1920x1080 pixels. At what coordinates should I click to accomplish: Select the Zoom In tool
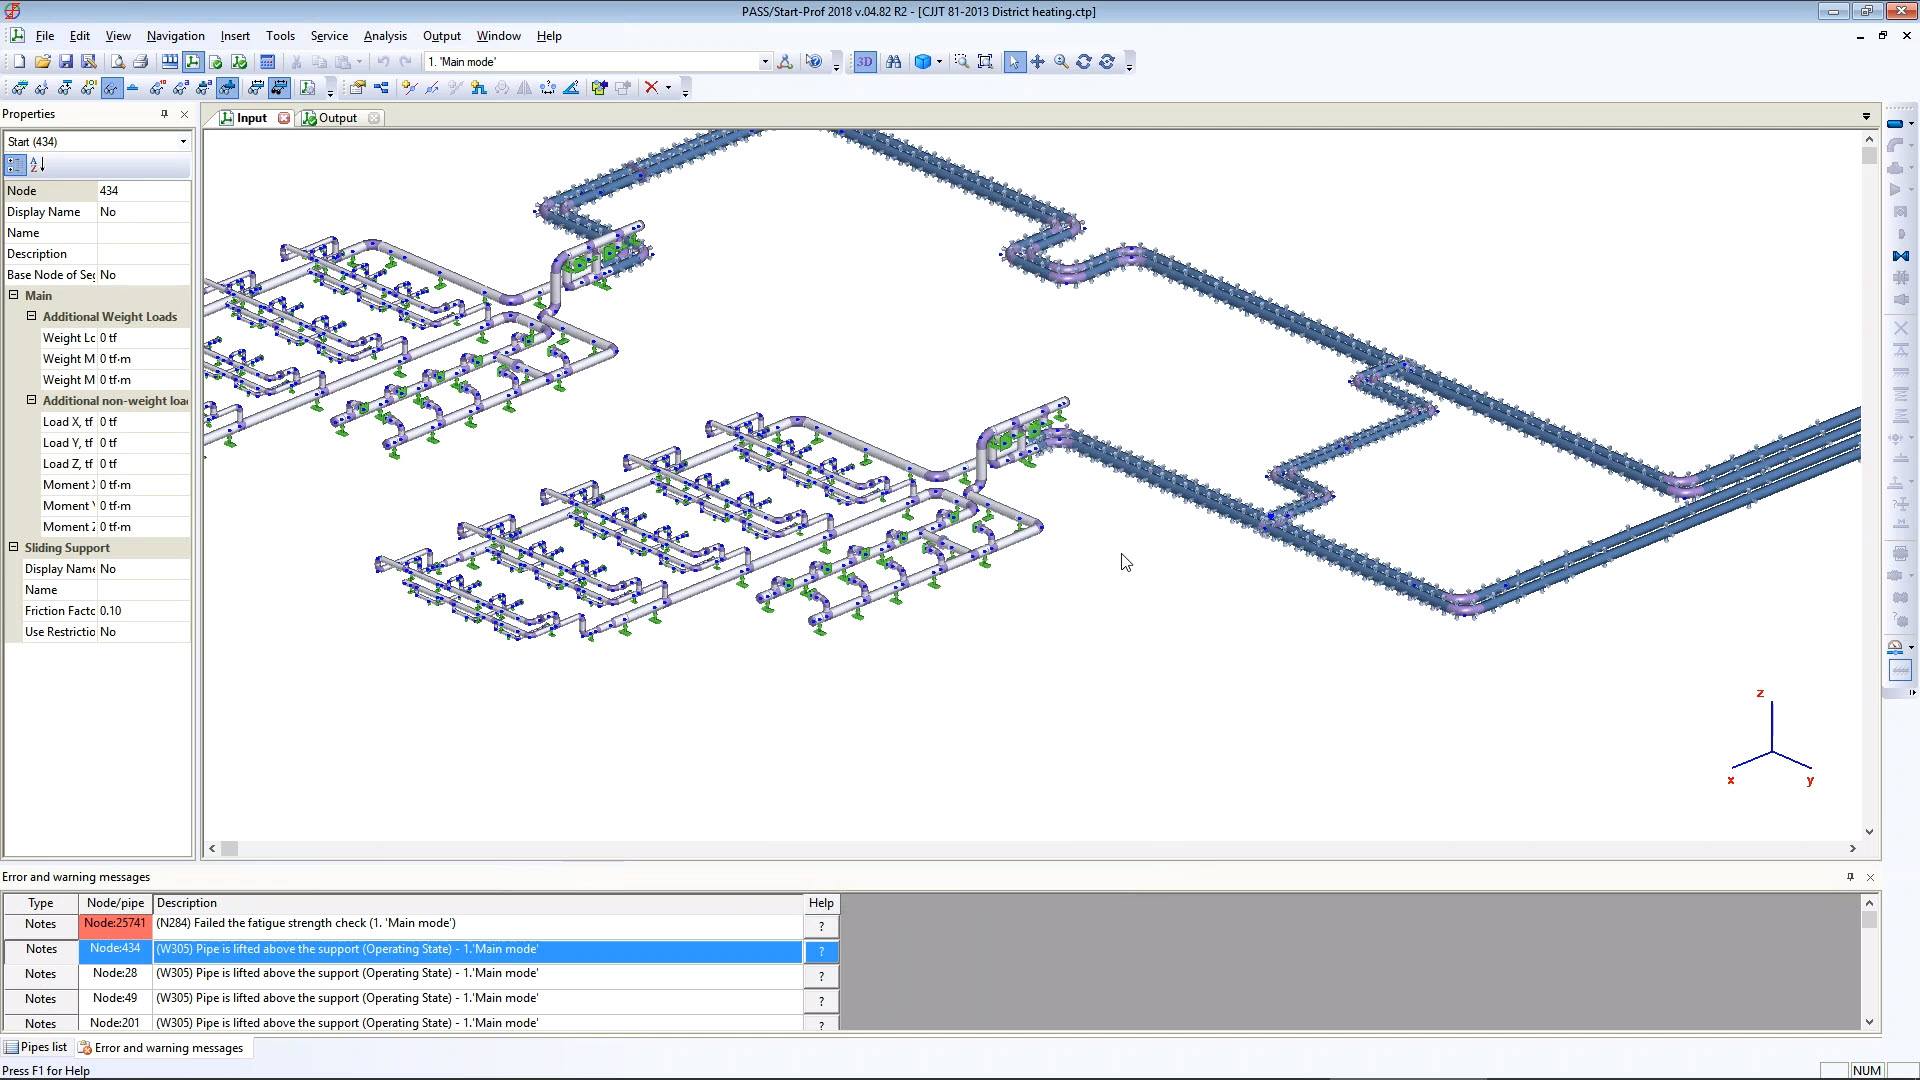pyautogui.click(x=1063, y=61)
